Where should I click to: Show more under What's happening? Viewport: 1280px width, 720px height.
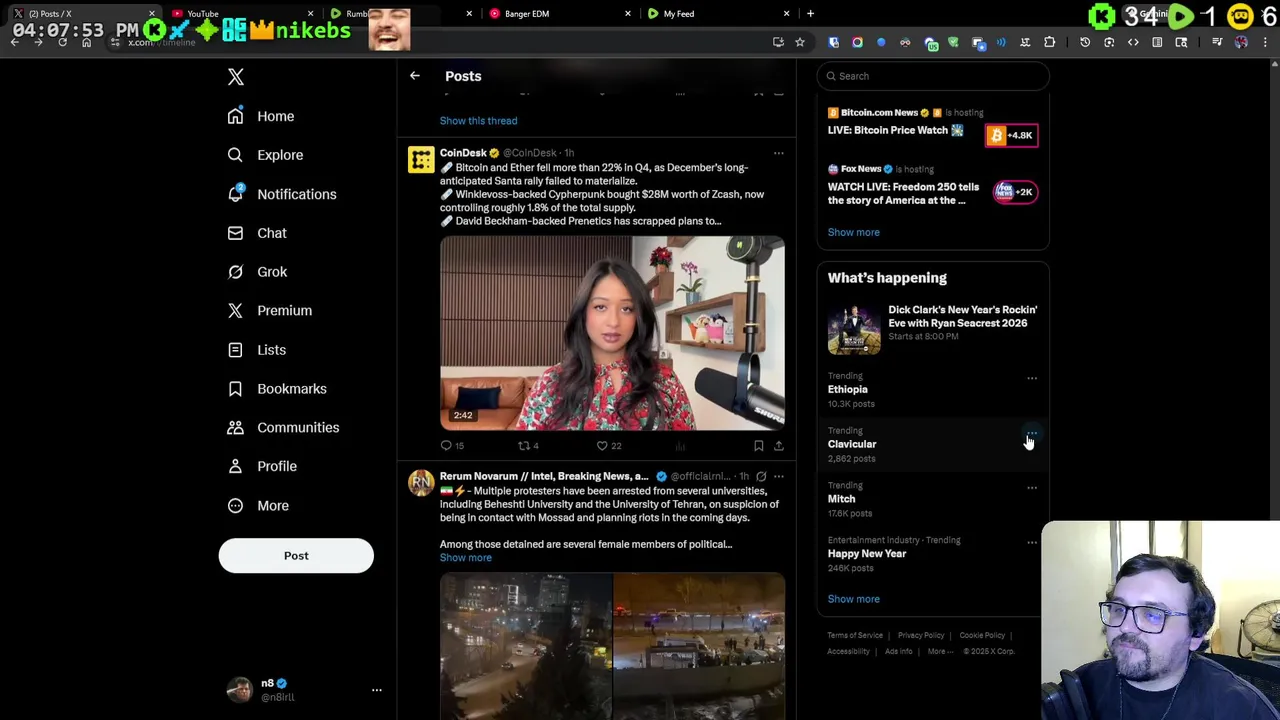coord(853,599)
